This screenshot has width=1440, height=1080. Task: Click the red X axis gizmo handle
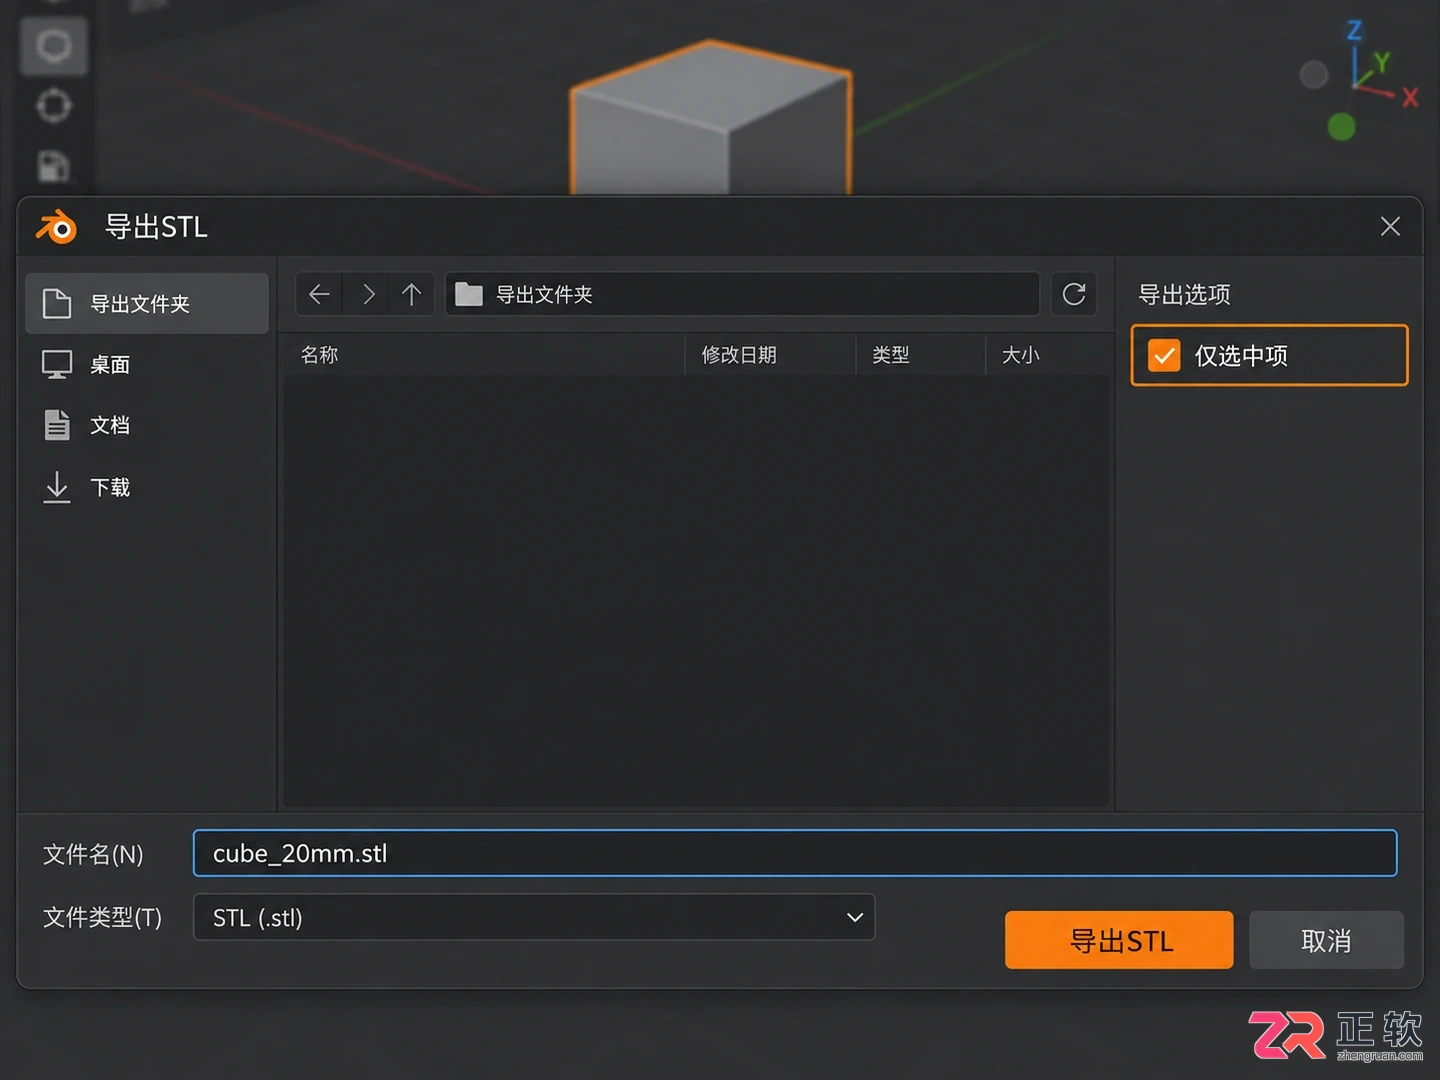pyautogui.click(x=1410, y=97)
